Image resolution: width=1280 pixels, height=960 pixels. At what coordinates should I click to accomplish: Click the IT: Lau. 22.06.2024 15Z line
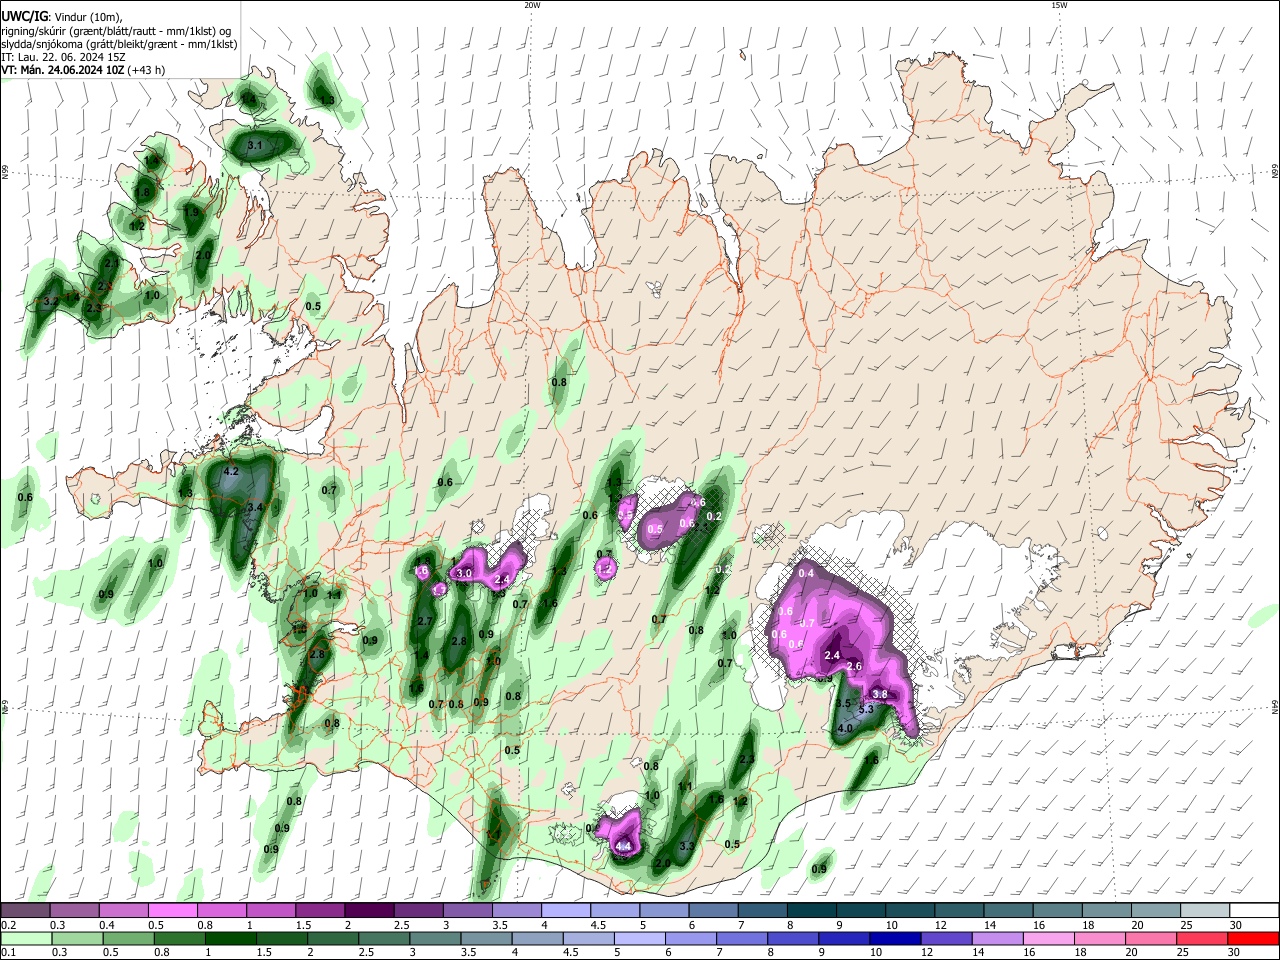(x=61, y=57)
